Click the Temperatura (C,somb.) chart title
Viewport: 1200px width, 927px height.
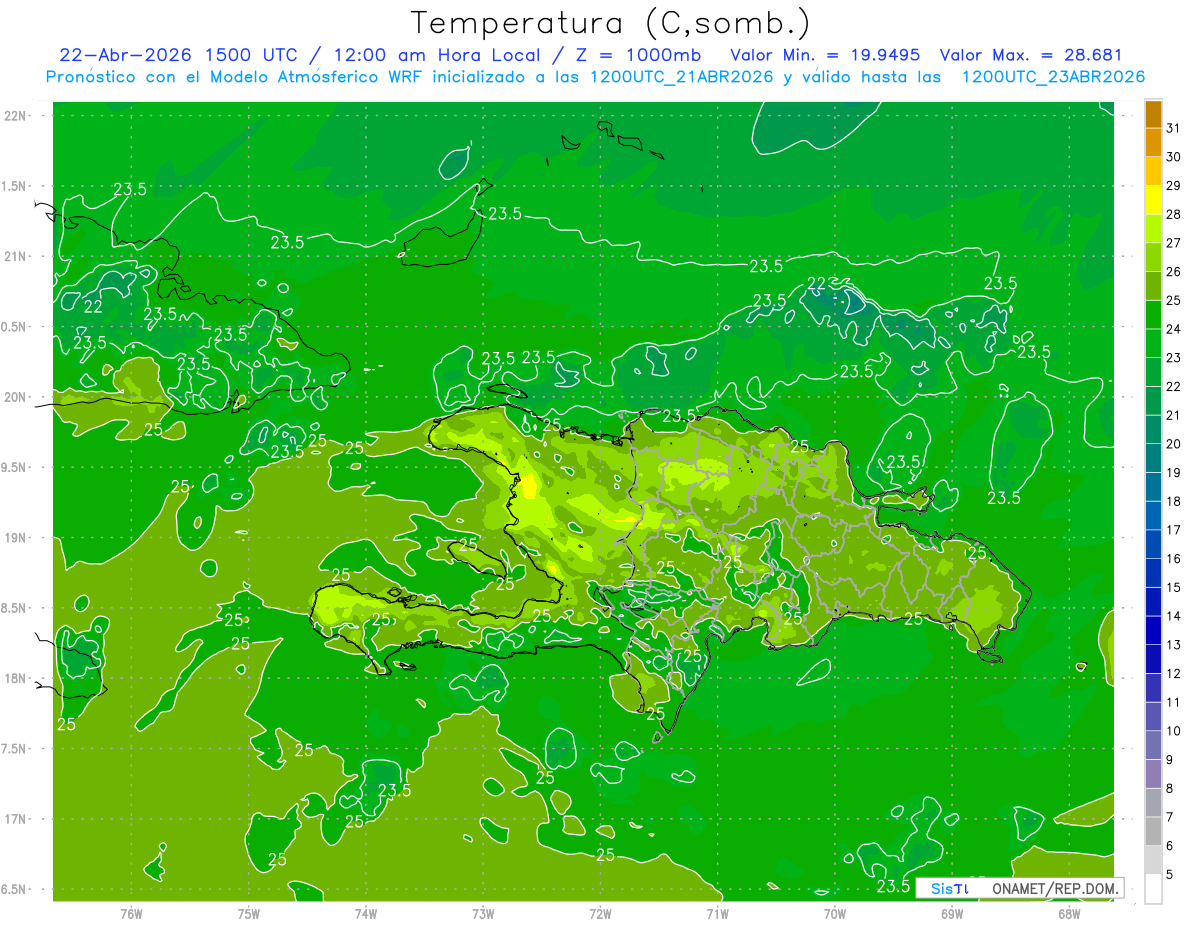pyautogui.click(x=611, y=22)
